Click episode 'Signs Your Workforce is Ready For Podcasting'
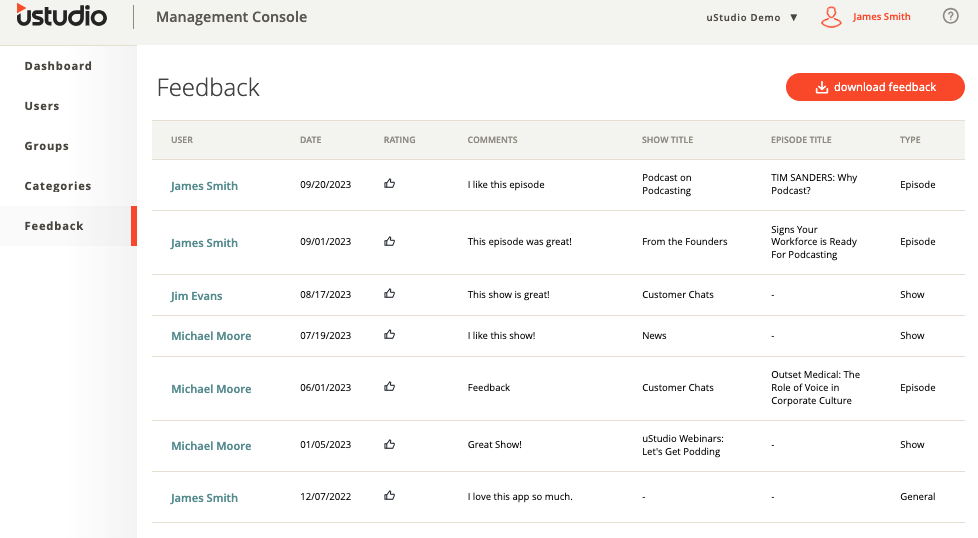 (x=814, y=242)
